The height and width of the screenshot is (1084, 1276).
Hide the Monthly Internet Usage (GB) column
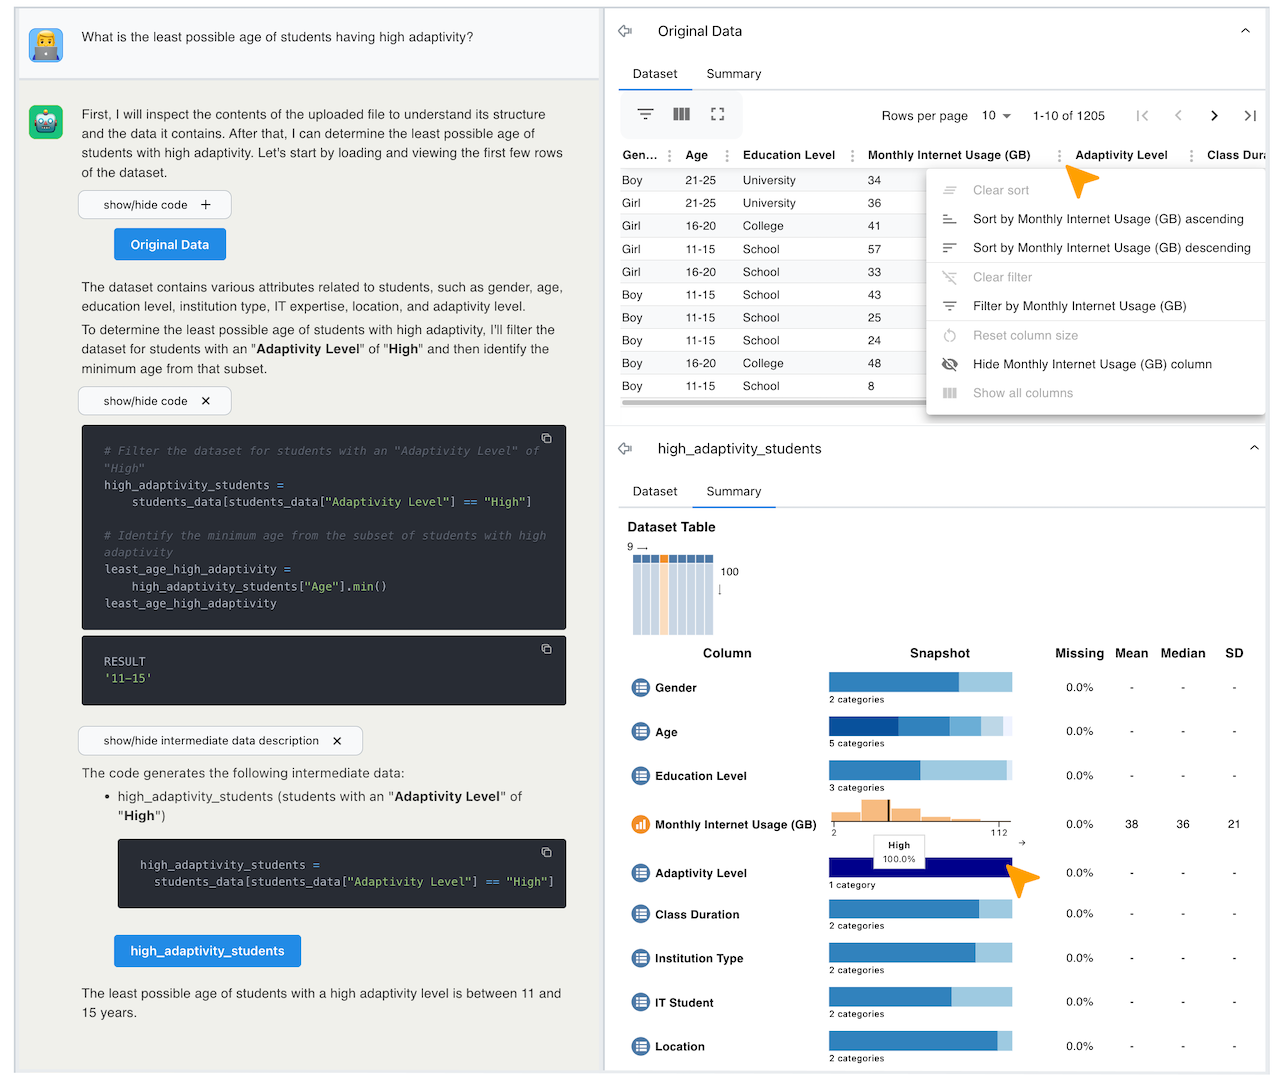coord(1091,364)
